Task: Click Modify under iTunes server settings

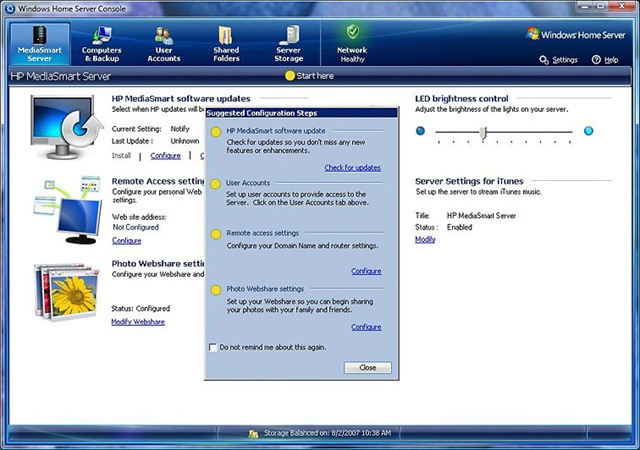Action: click(425, 239)
